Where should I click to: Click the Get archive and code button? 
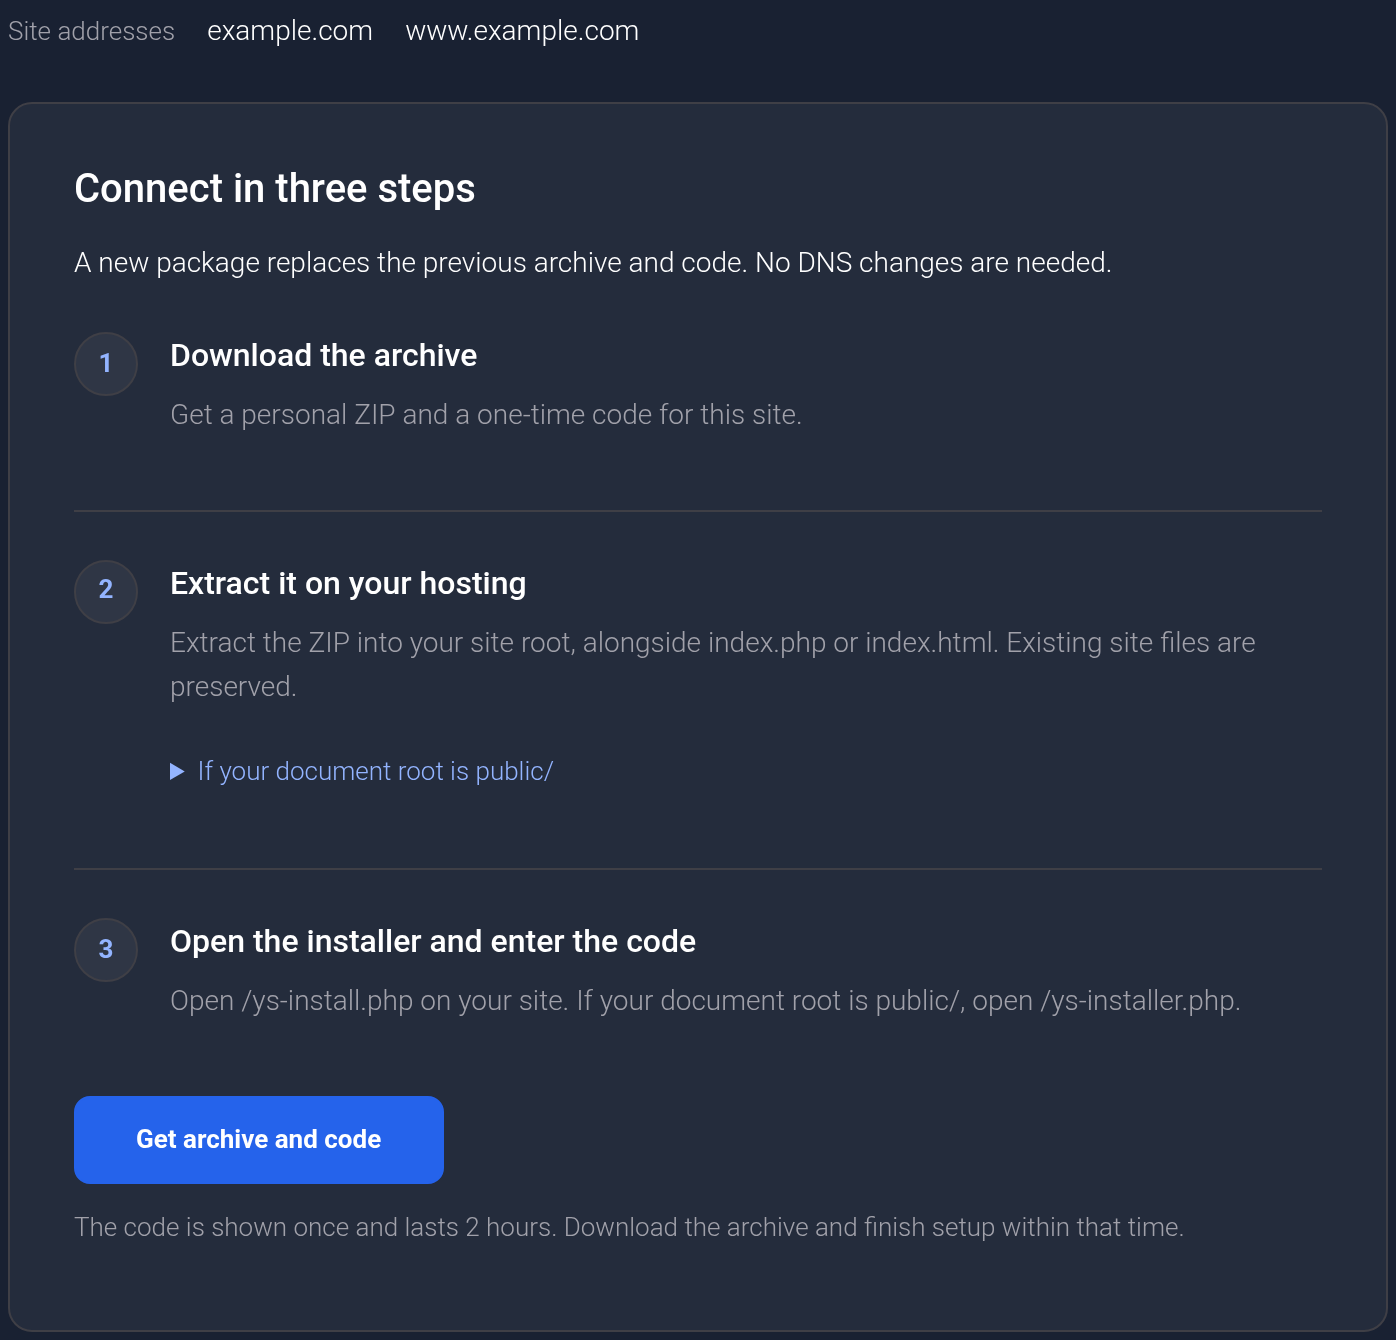click(x=258, y=1139)
